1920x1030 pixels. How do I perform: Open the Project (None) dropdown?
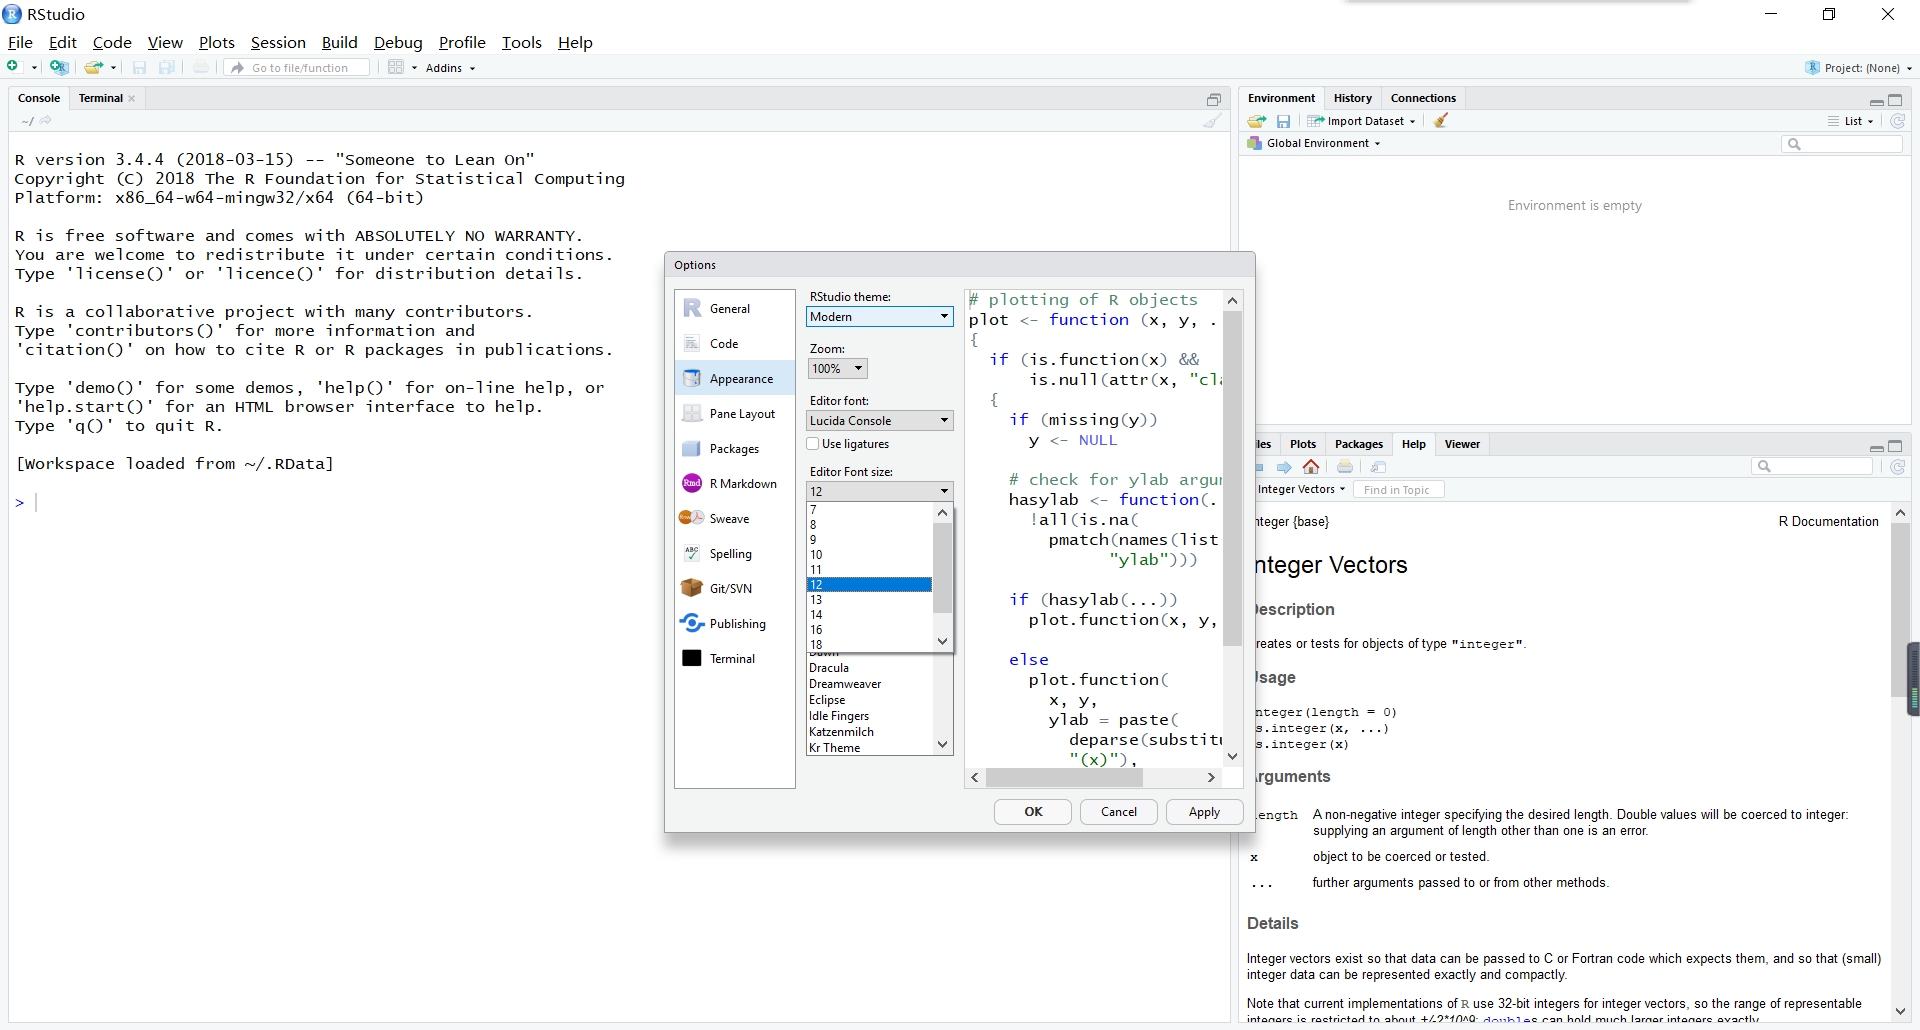[x=1858, y=68]
